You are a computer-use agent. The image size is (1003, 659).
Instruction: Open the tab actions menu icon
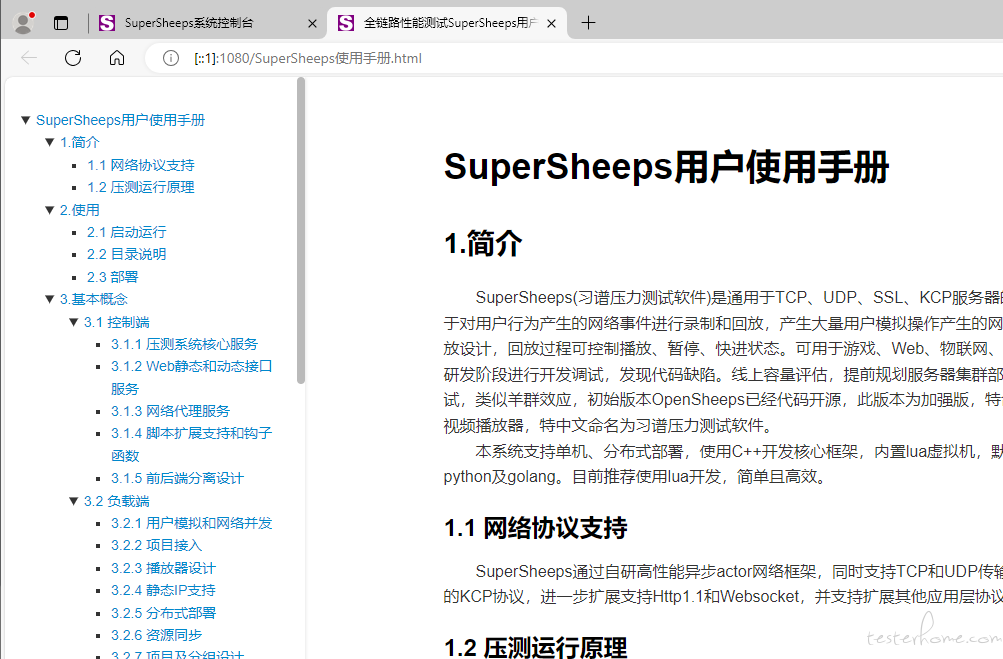(61, 23)
